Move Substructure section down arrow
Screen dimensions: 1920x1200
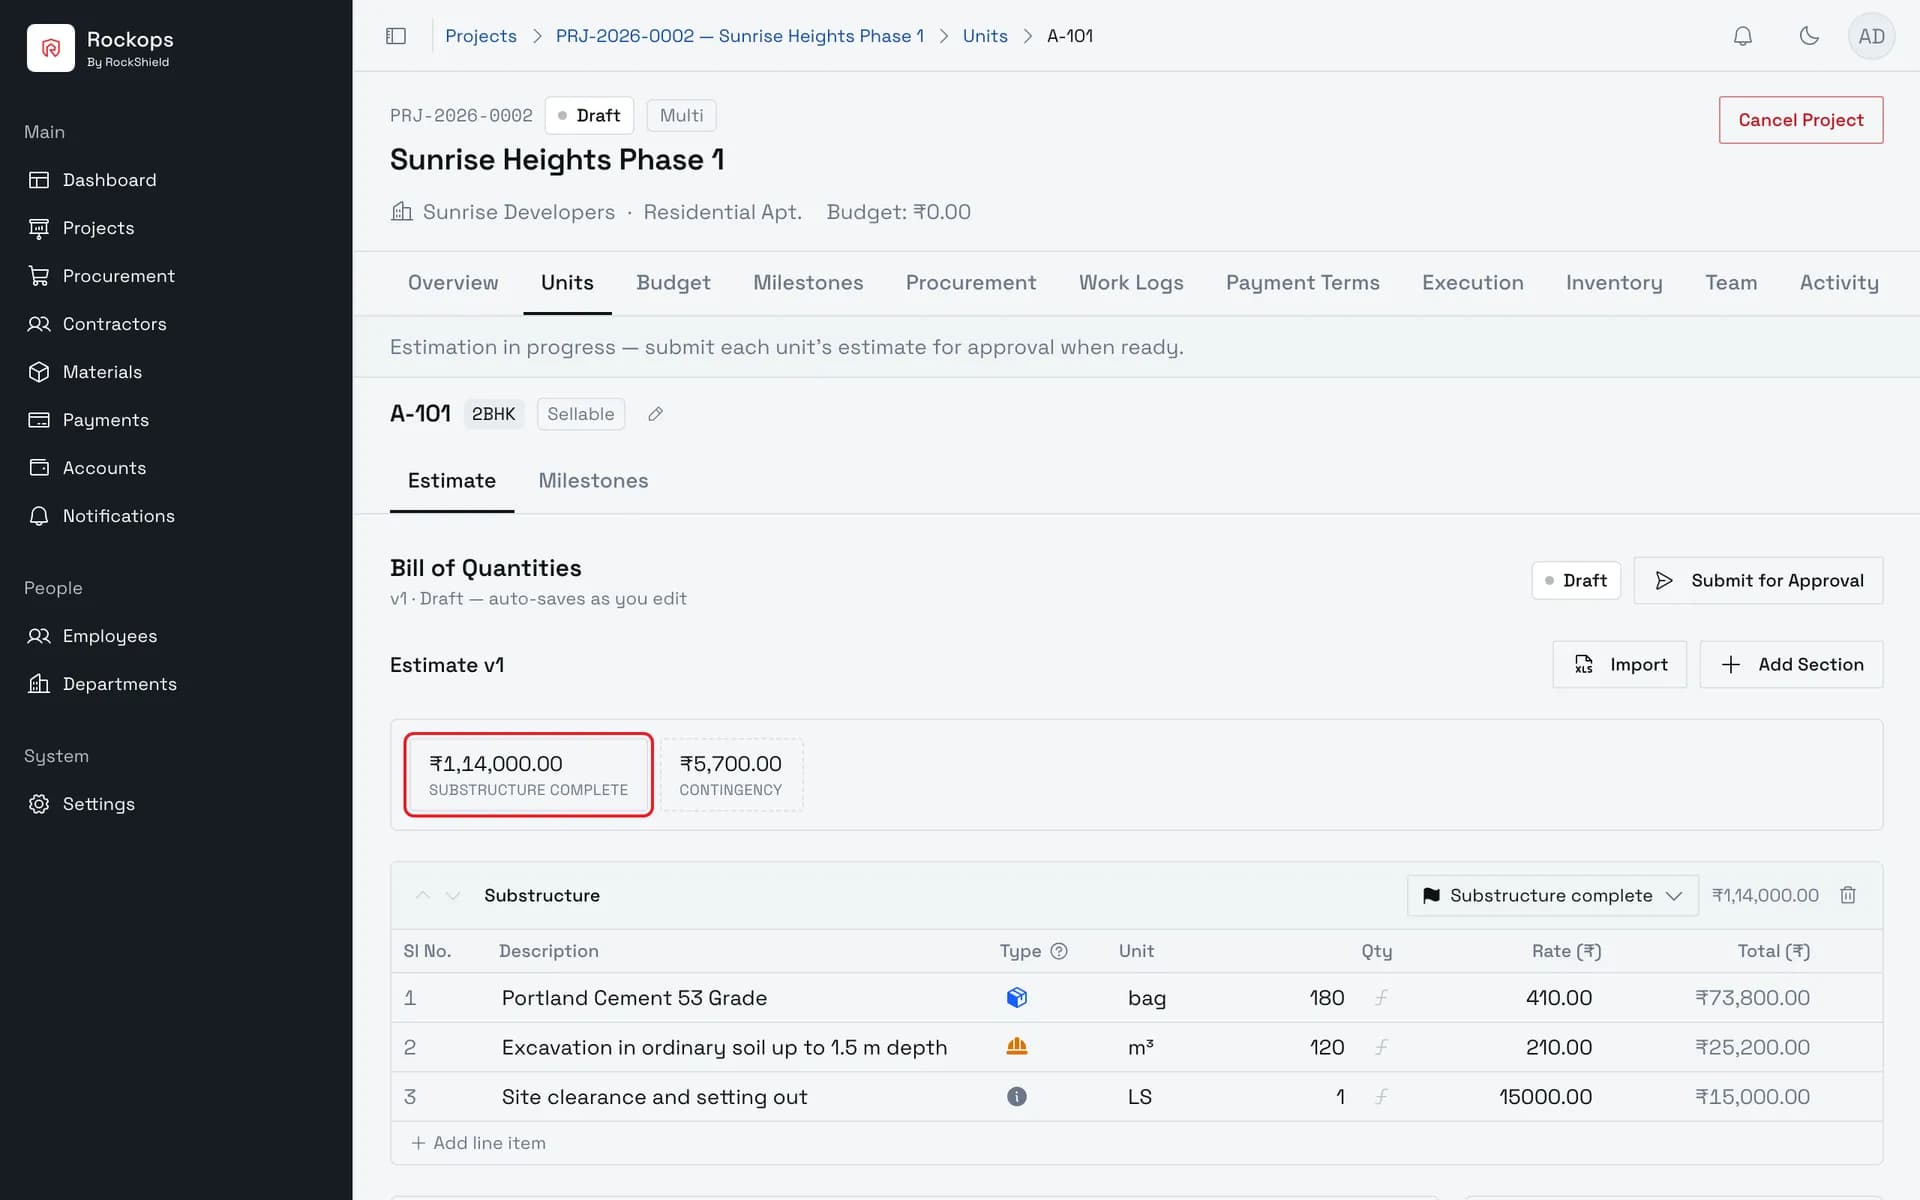click(453, 895)
